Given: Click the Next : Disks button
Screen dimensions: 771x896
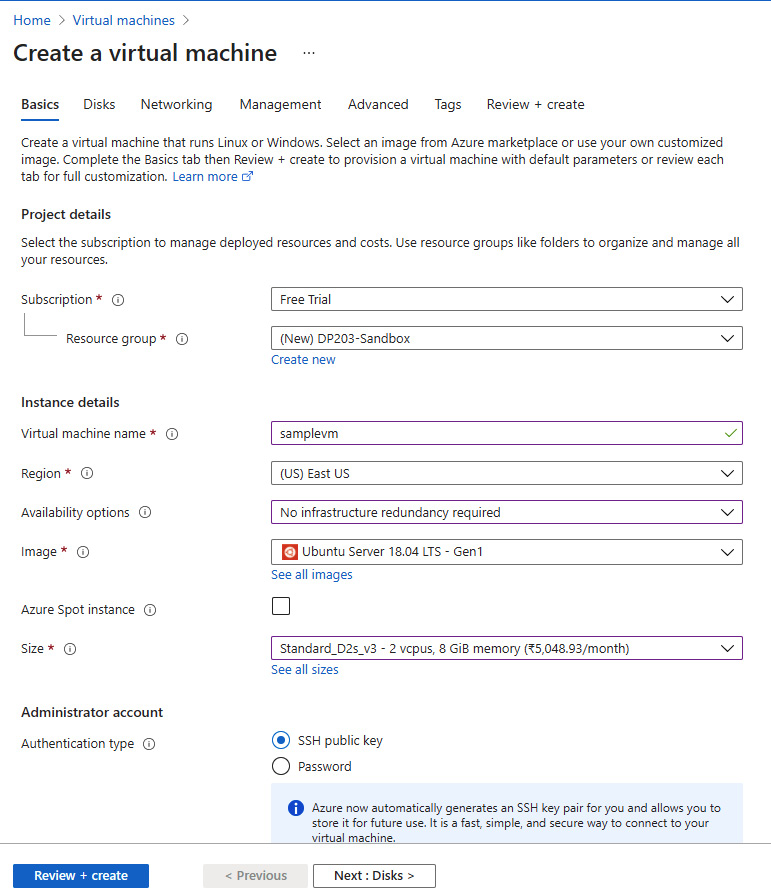Looking at the screenshot, I should [374, 876].
